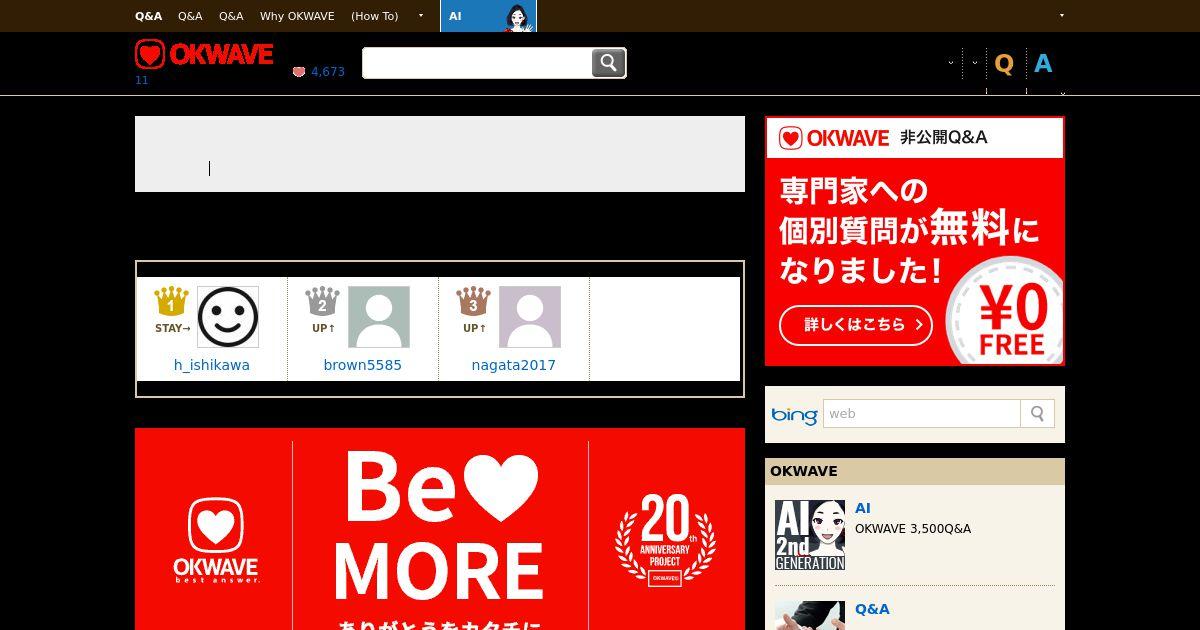Focus the header search input field
The height and width of the screenshot is (630, 1200).
tap(477, 63)
